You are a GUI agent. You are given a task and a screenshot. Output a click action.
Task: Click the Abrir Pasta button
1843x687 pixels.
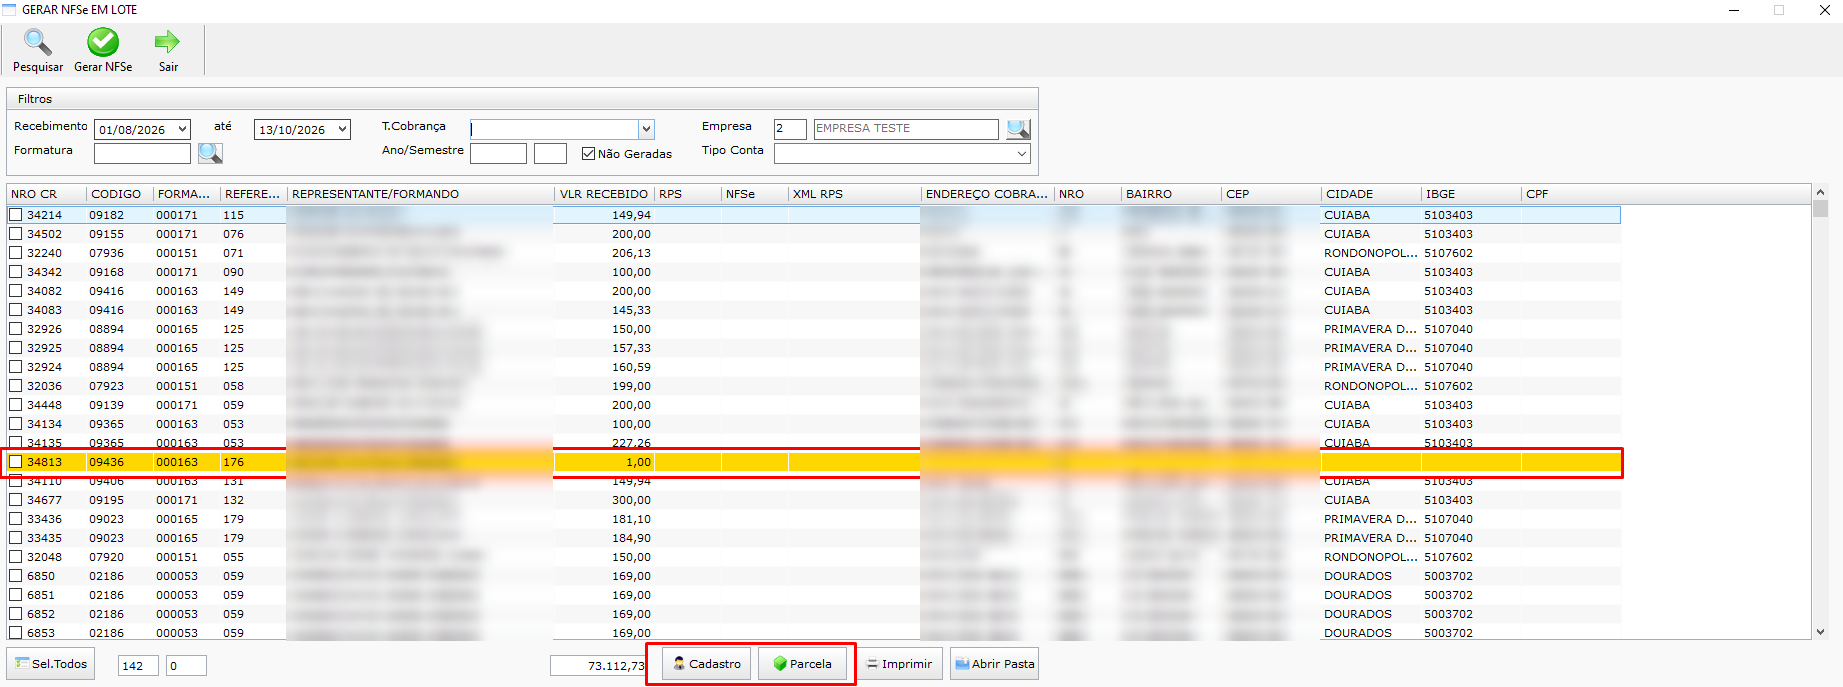point(994,664)
